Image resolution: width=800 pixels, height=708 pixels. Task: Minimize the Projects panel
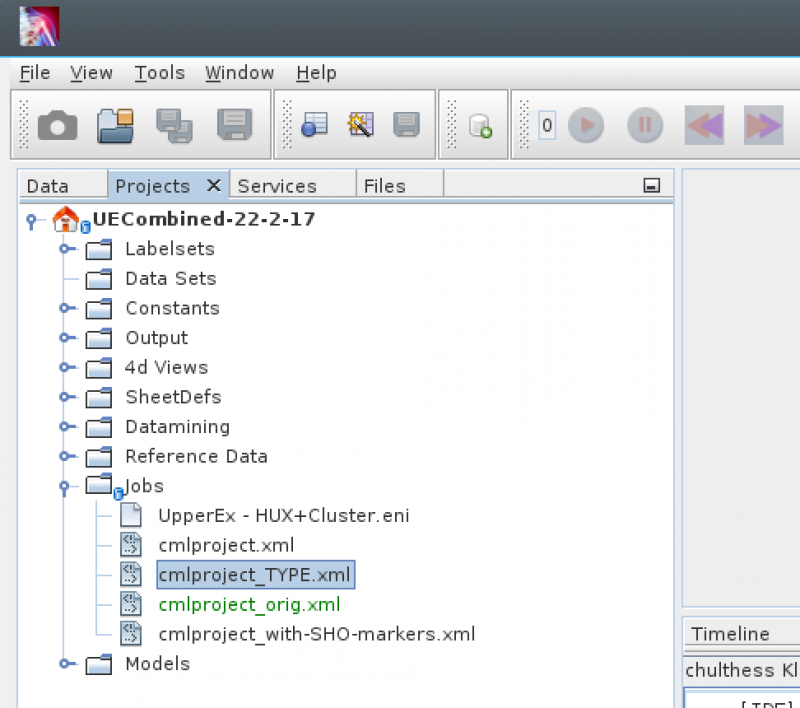(x=652, y=185)
